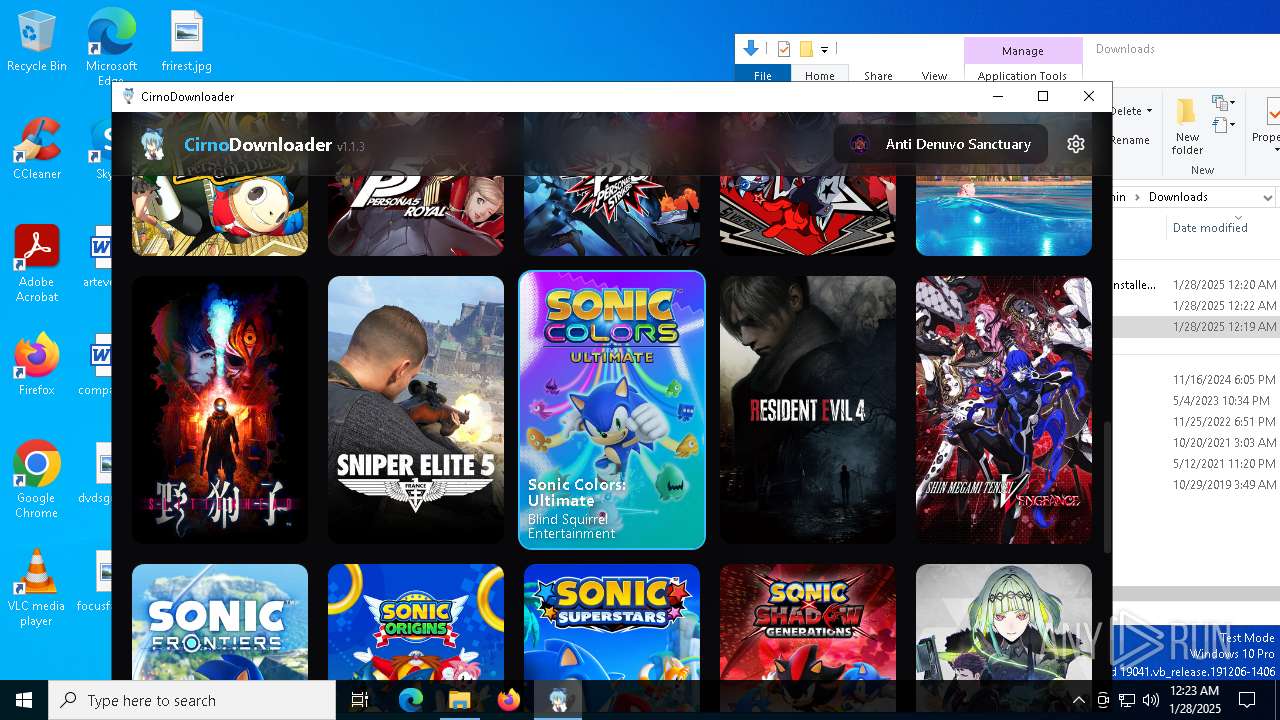Switch to View tab in File Explorer

coord(934,76)
